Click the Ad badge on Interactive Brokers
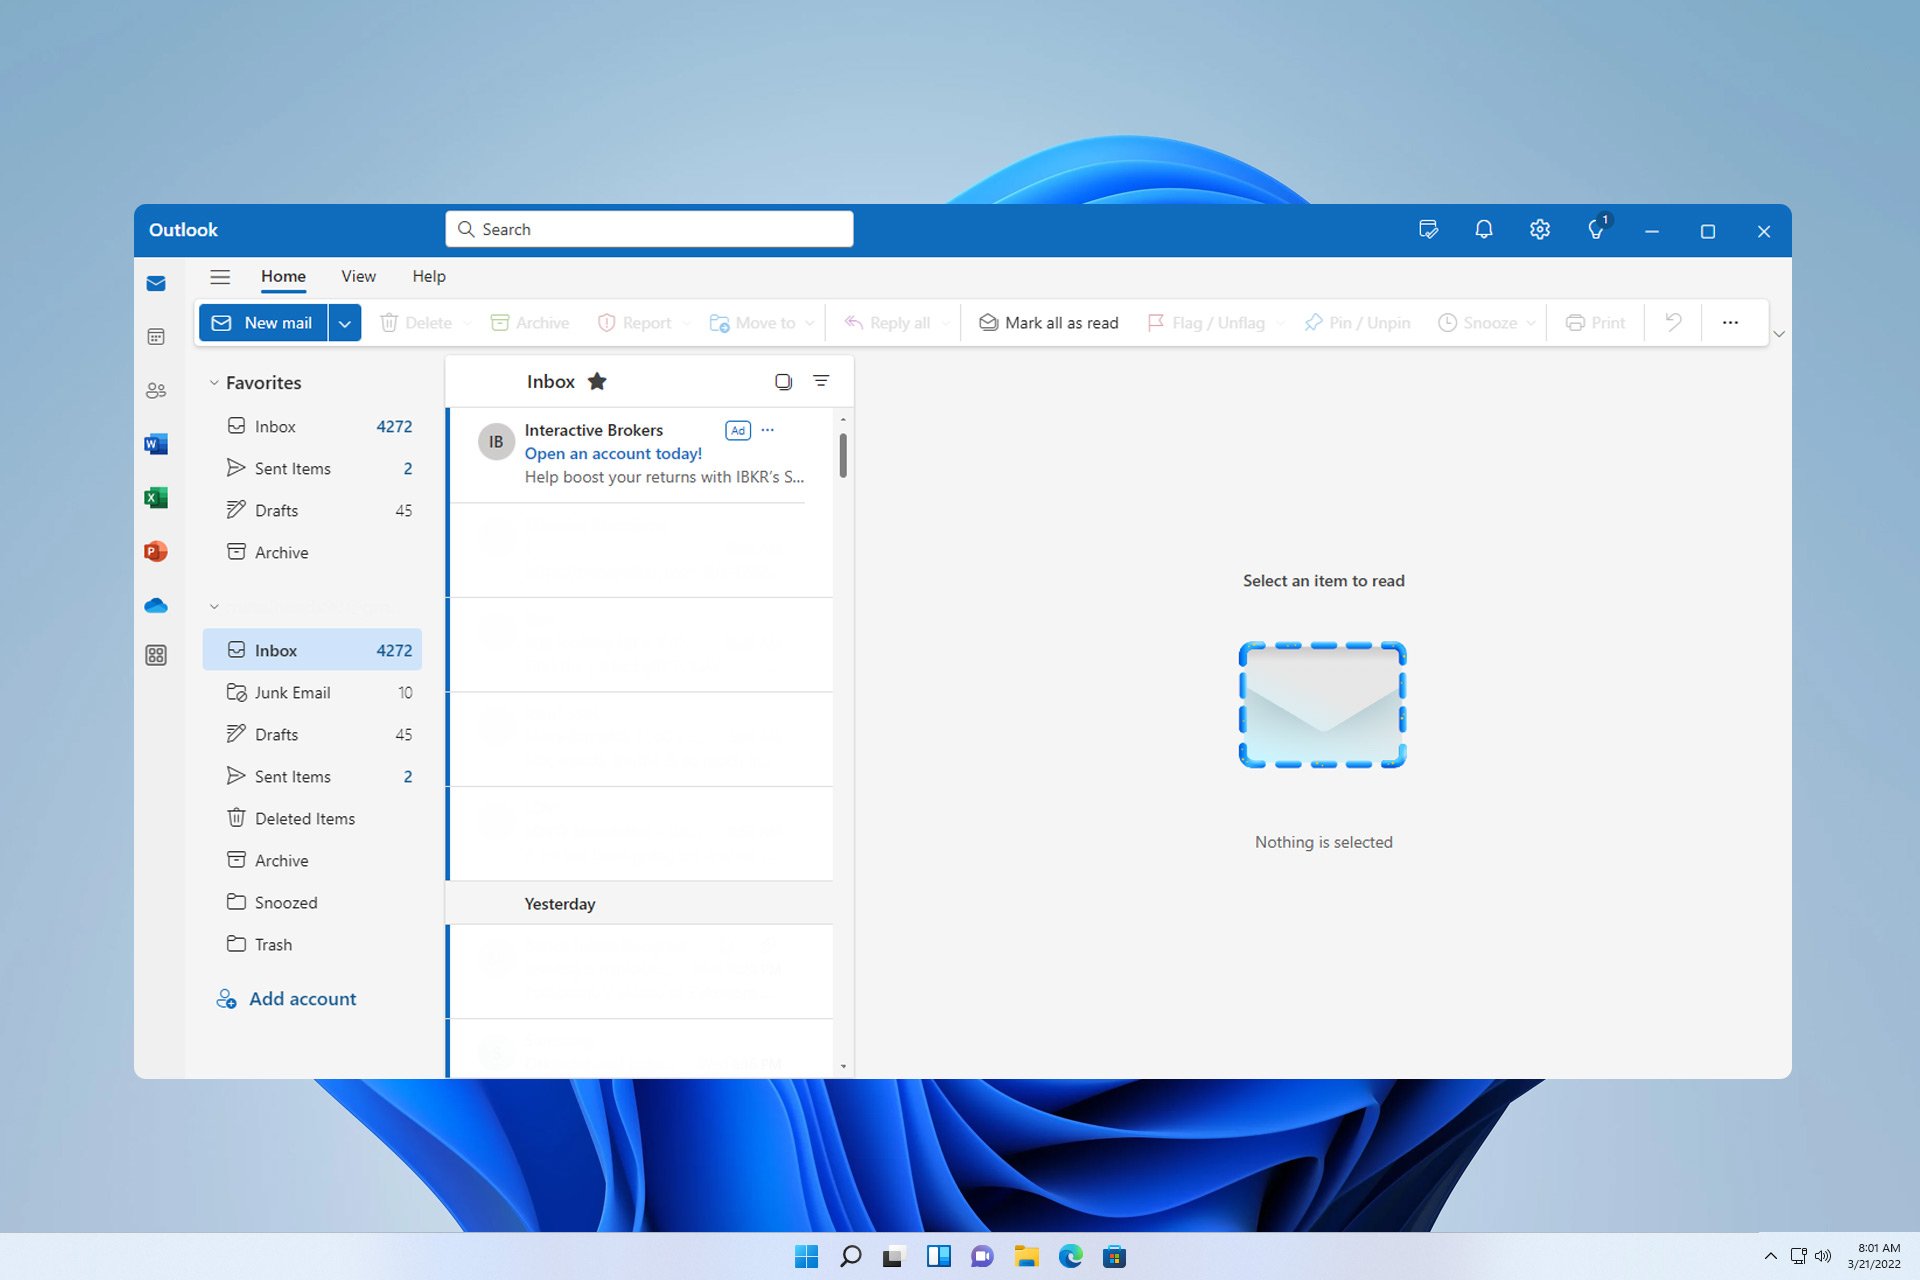This screenshot has width=1920, height=1280. tap(738, 430)
